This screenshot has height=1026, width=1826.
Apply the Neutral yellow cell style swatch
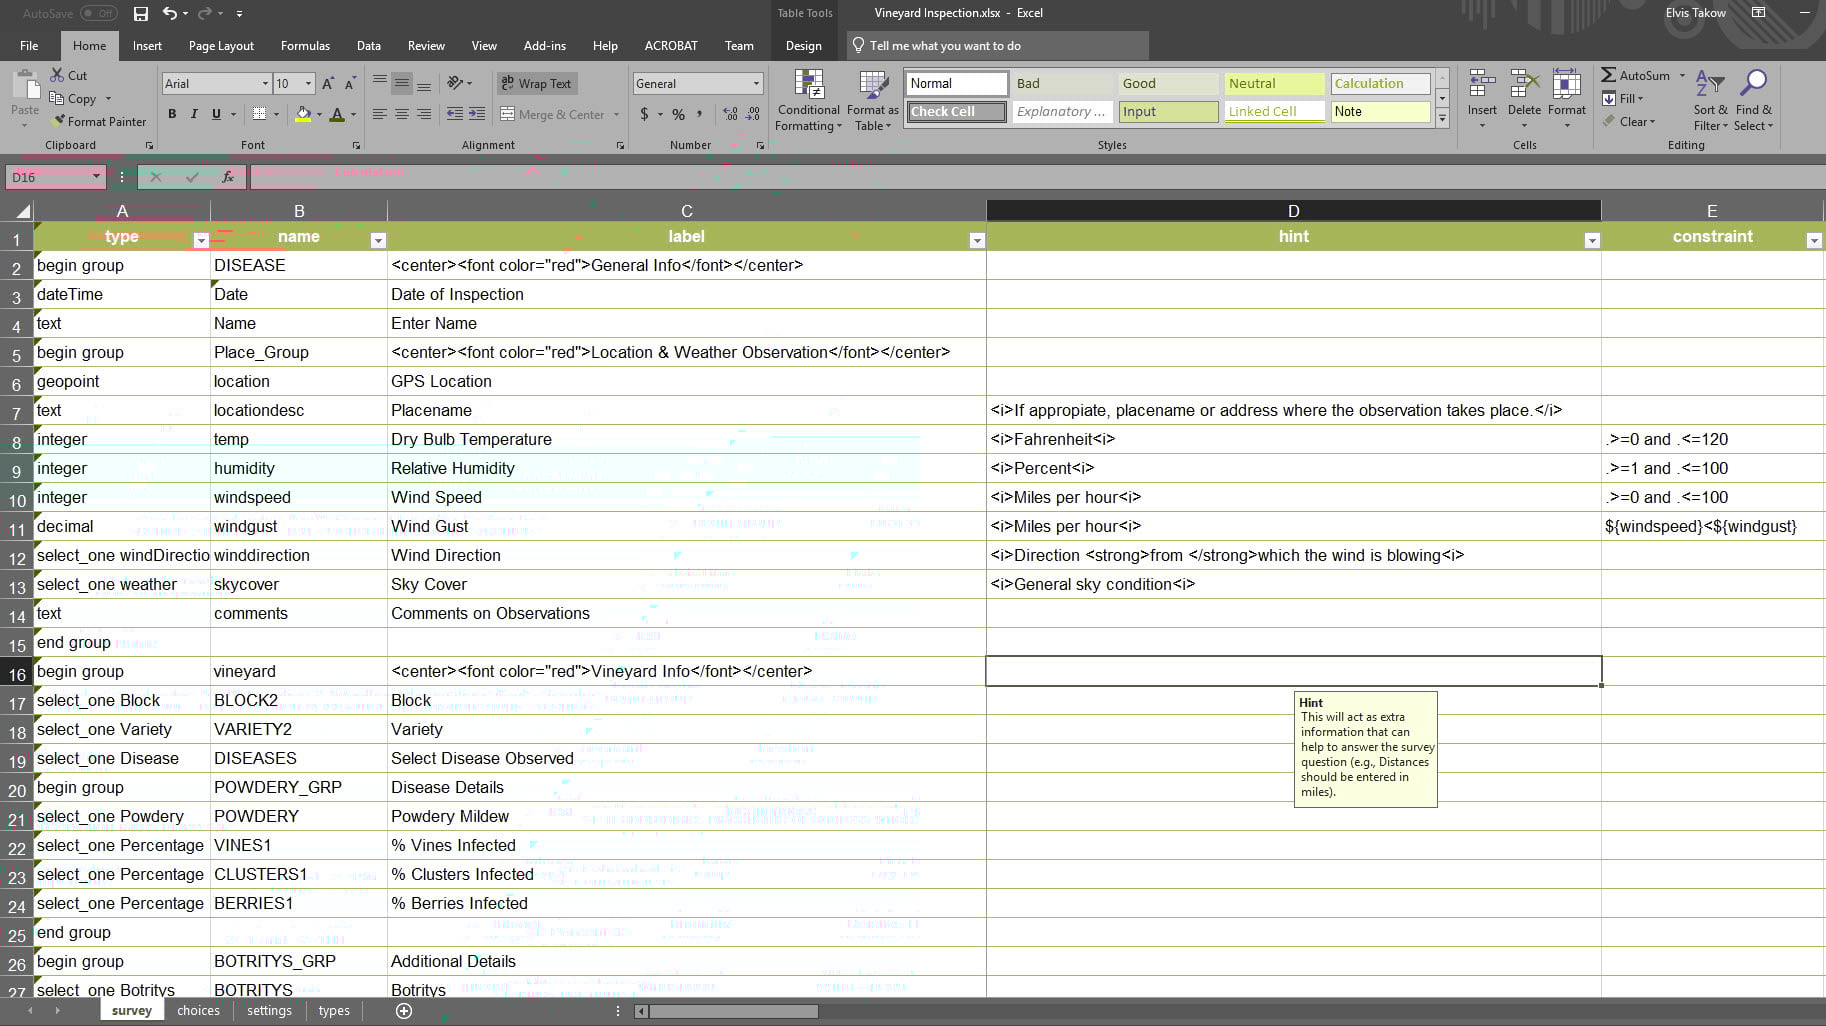click(1275, 84)
